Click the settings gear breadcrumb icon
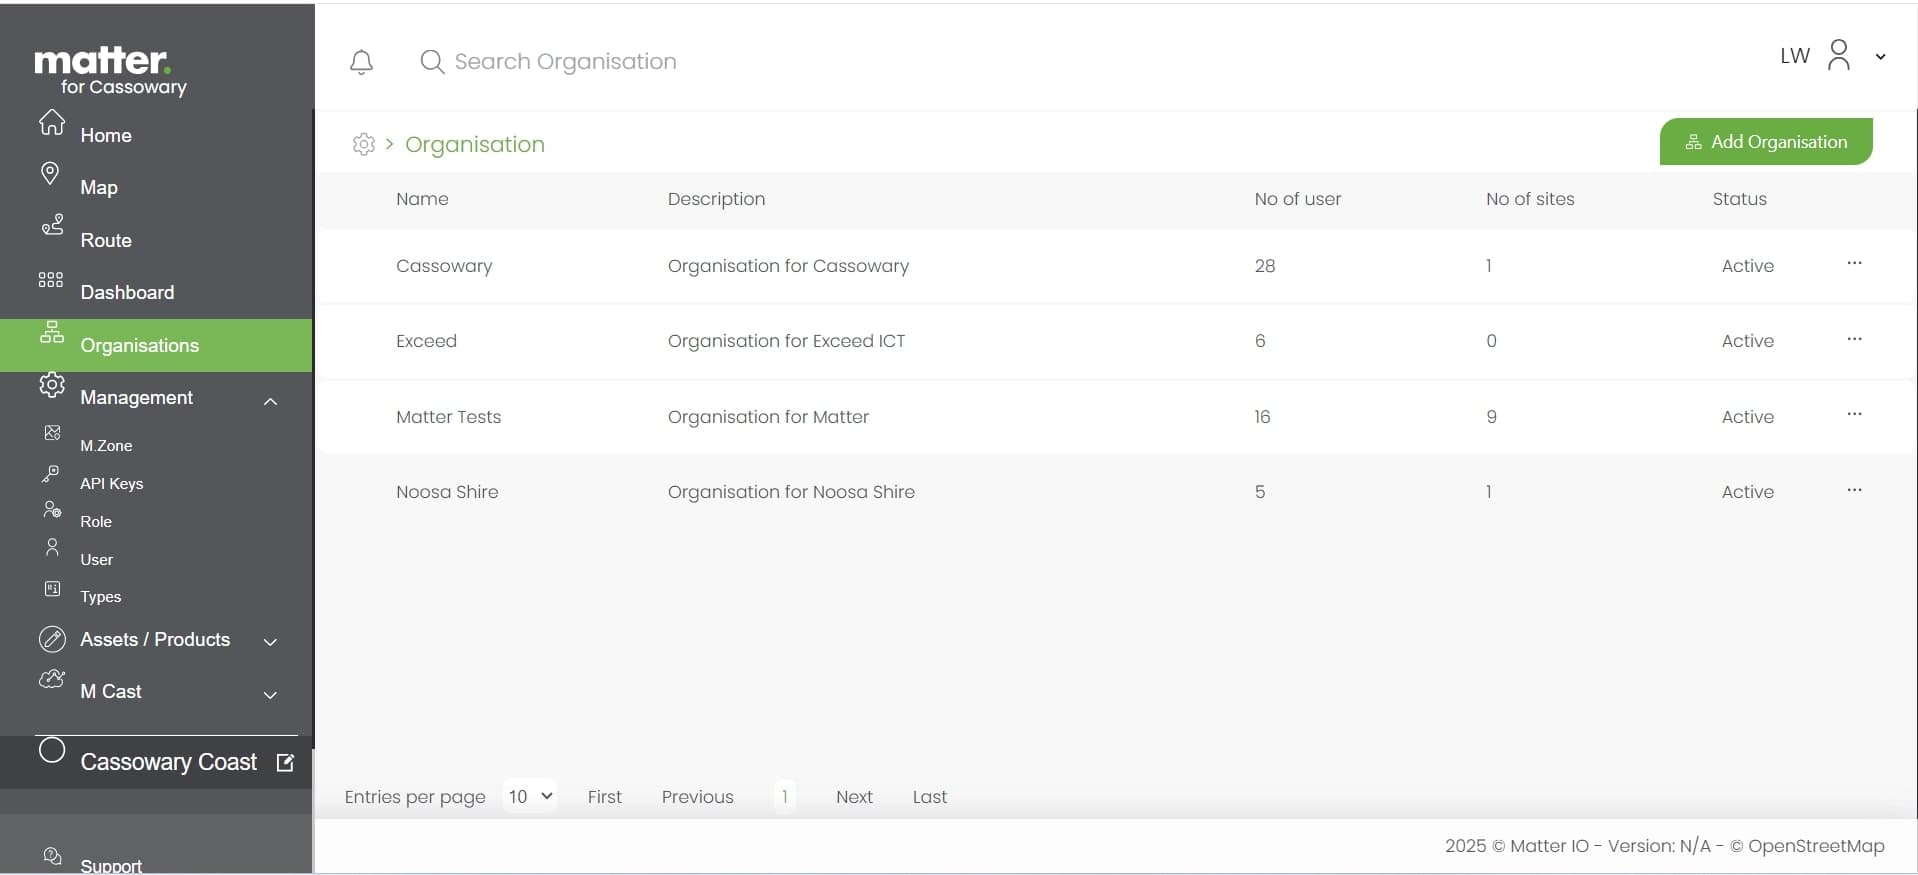Image resolution: width=1918 pixels, height=875 pixels. 364,144
